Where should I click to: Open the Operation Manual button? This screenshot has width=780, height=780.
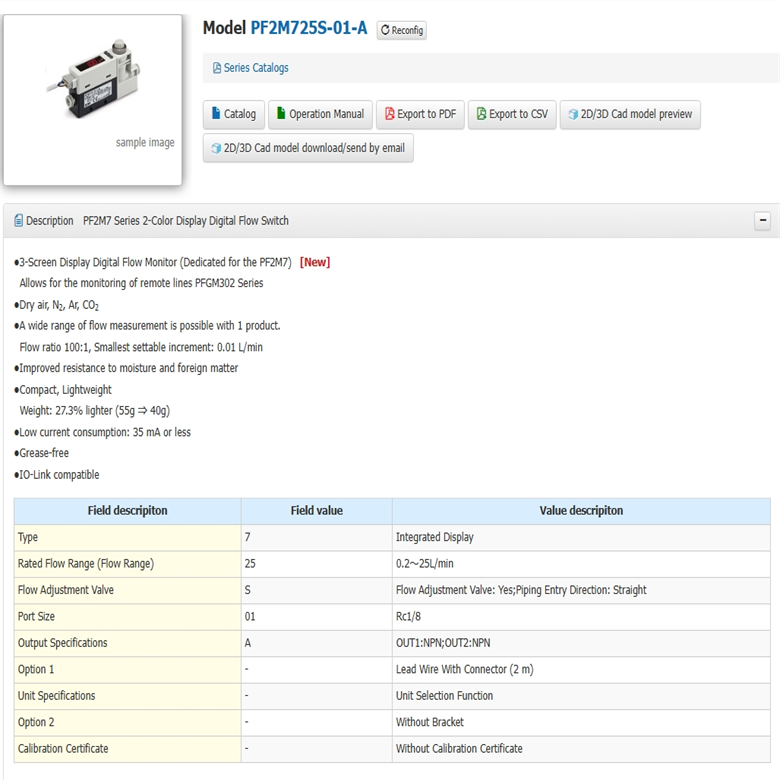[x=320, y=114]
